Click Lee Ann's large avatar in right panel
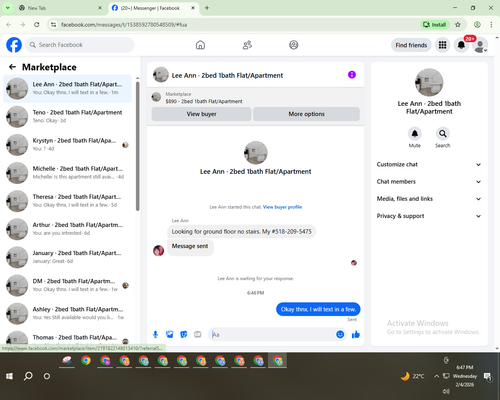 429,82
